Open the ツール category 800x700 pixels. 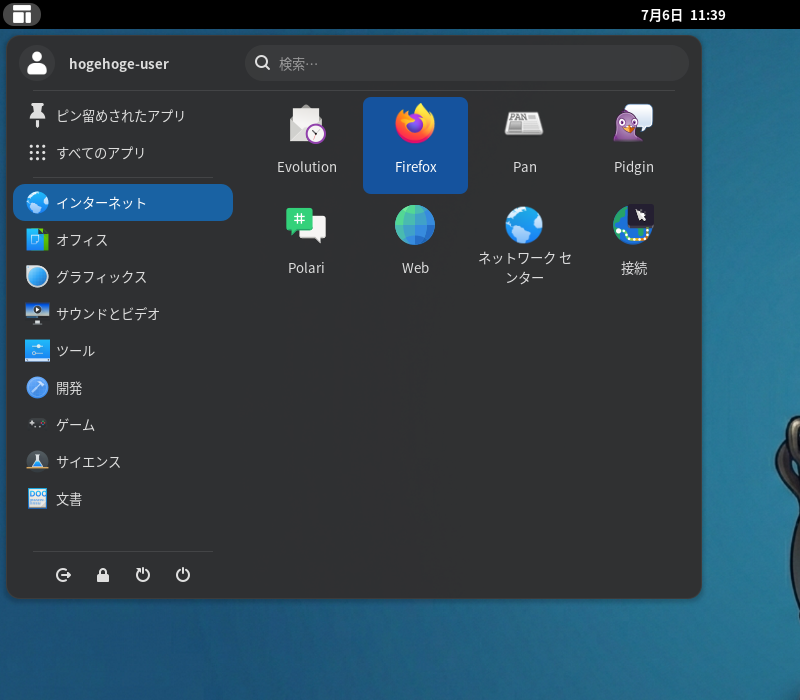(123, 351)
